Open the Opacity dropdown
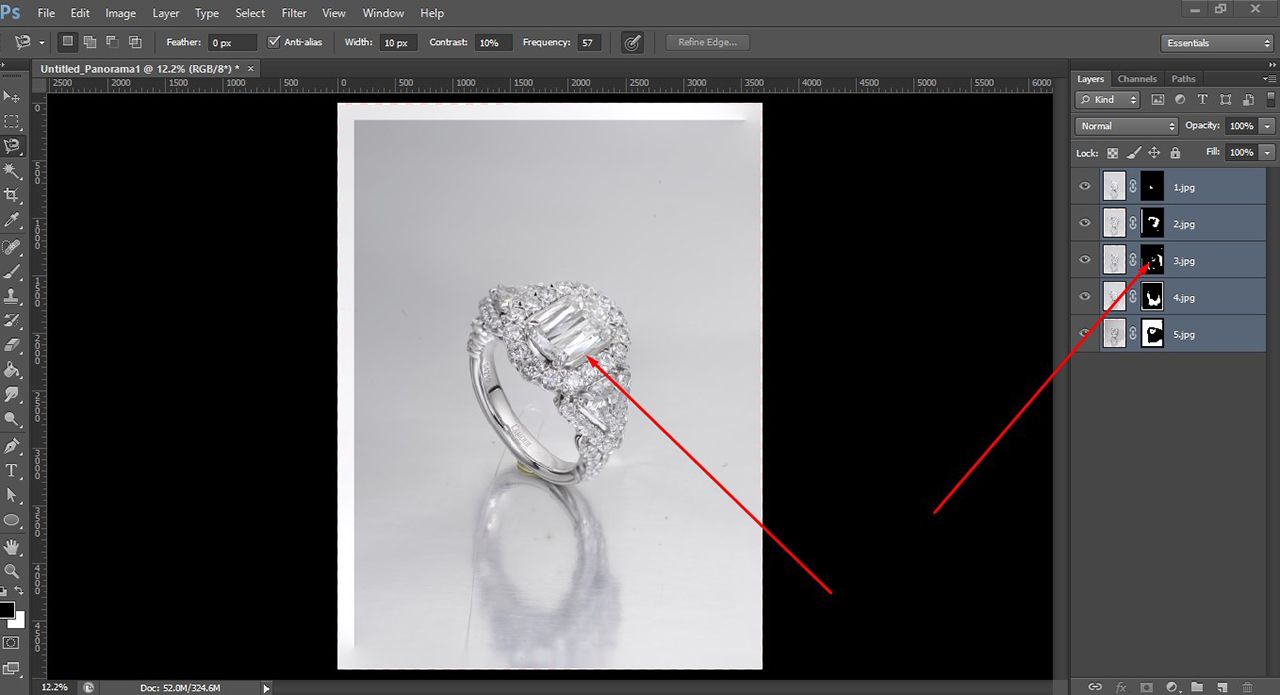This screenshot has width=1280, height=695. tap(1266, 125)
